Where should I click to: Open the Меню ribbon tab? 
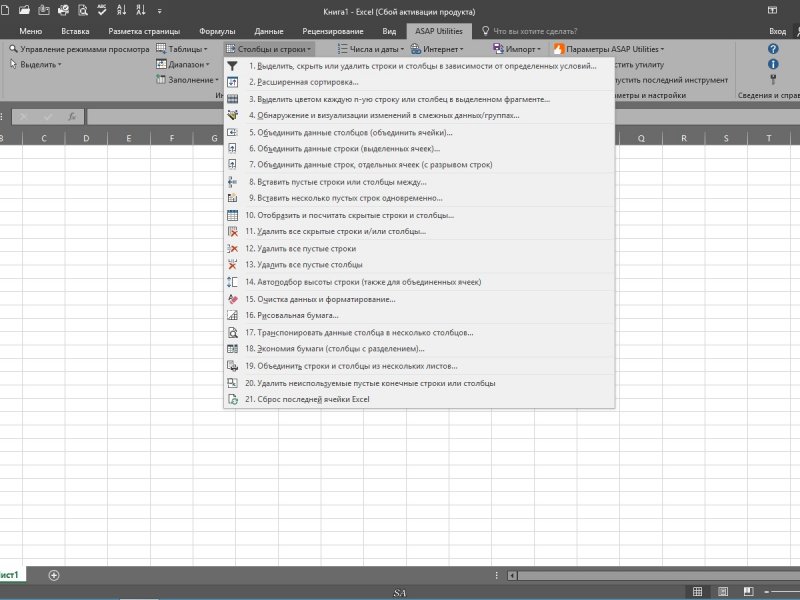click(31, 31)
